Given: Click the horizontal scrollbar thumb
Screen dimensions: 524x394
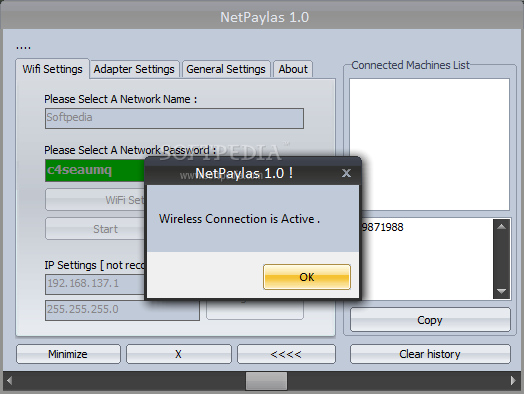Looking at the screenshot, I should click(266, 381).
